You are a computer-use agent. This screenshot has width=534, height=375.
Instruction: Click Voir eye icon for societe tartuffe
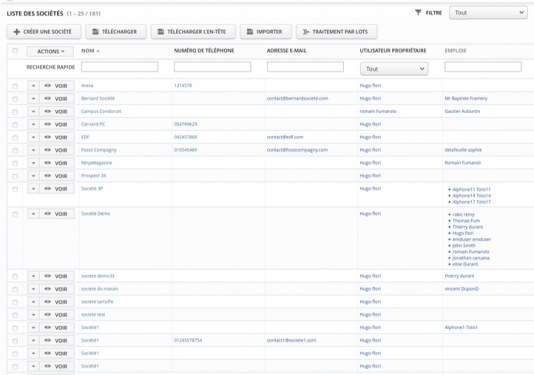[47, 302]
